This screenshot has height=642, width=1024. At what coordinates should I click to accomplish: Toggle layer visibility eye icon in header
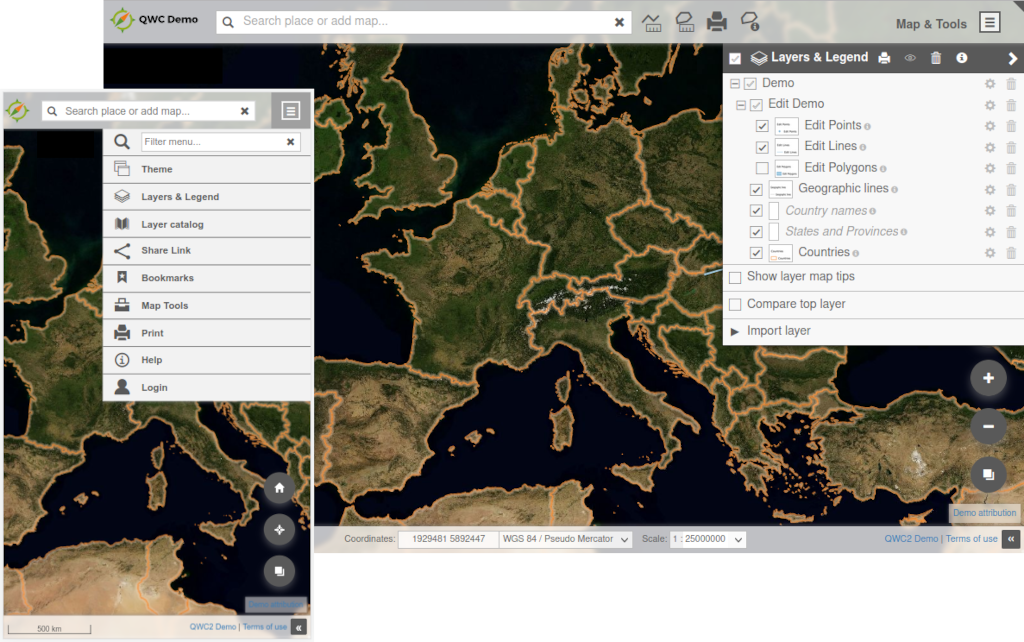910,58
